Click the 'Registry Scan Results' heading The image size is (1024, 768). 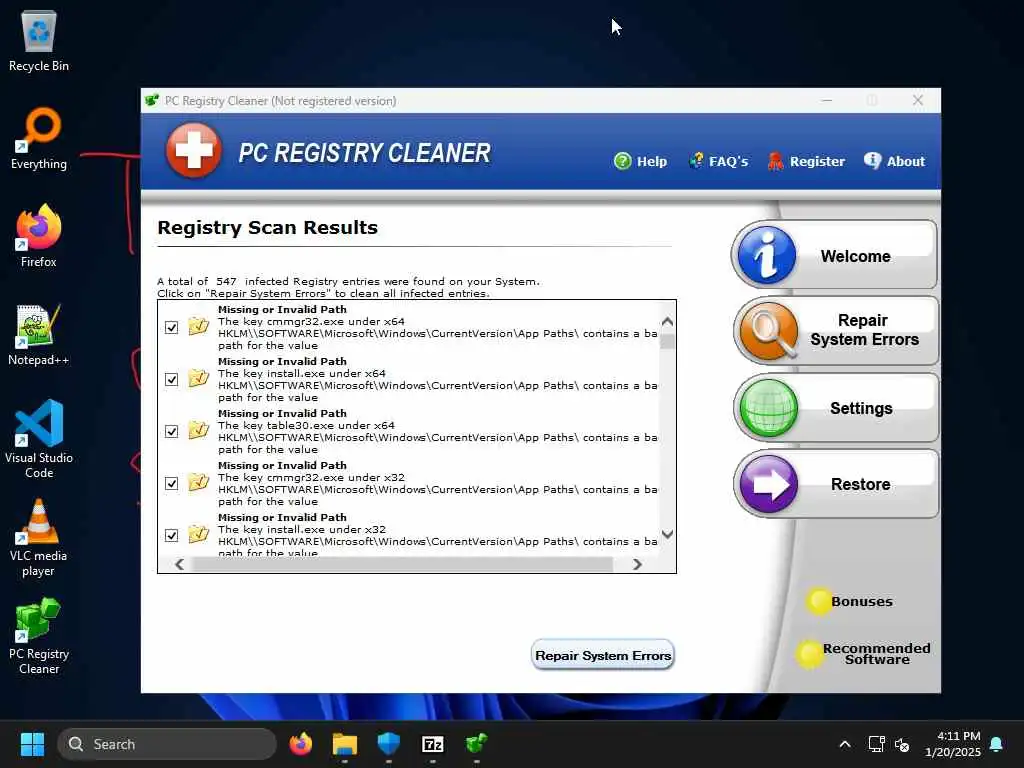tap(268, 227)
